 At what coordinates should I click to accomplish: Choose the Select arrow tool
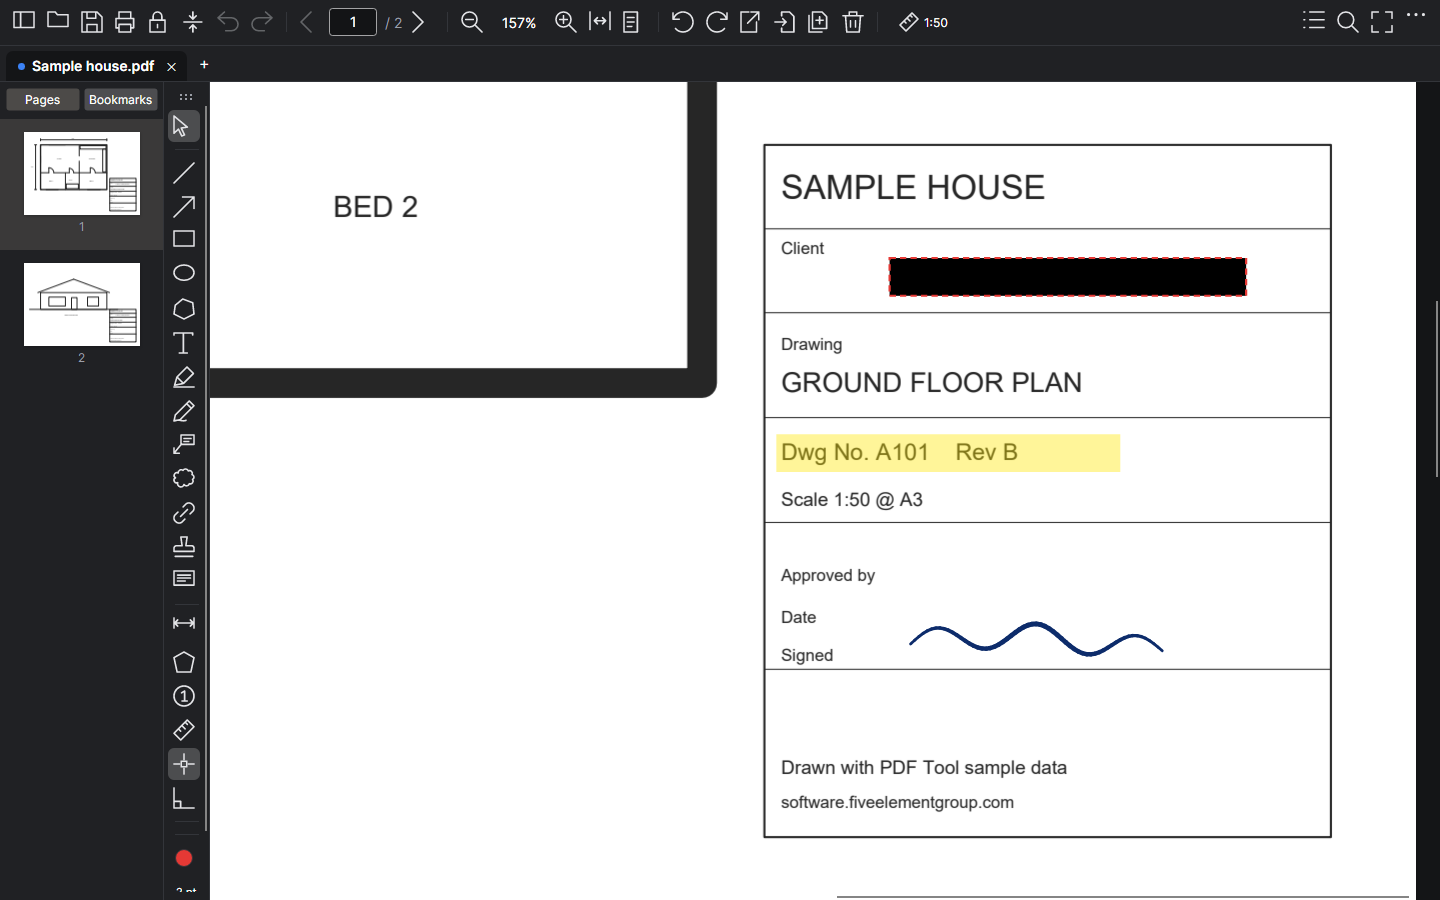(x=184, y=126)
